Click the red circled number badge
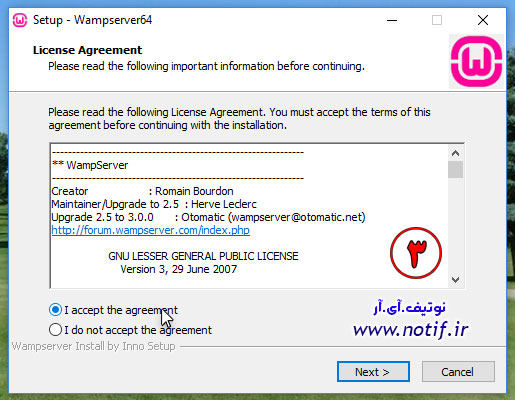Screen dimensions: 515x400 [416, 253]
